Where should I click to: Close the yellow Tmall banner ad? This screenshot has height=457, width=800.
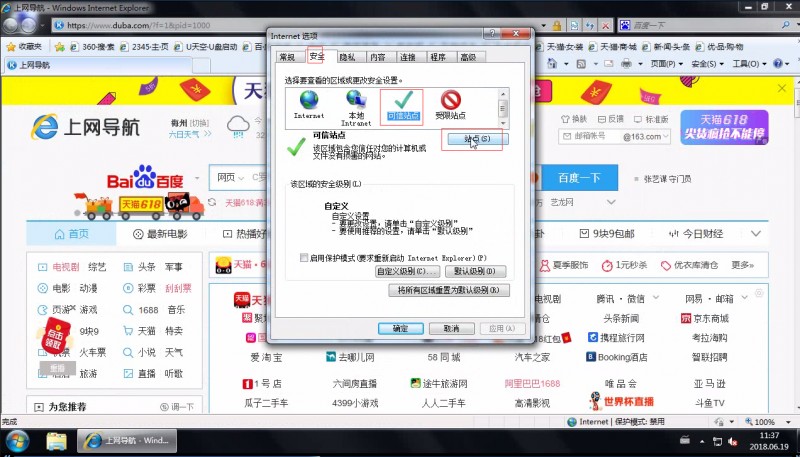coord(782,89)
